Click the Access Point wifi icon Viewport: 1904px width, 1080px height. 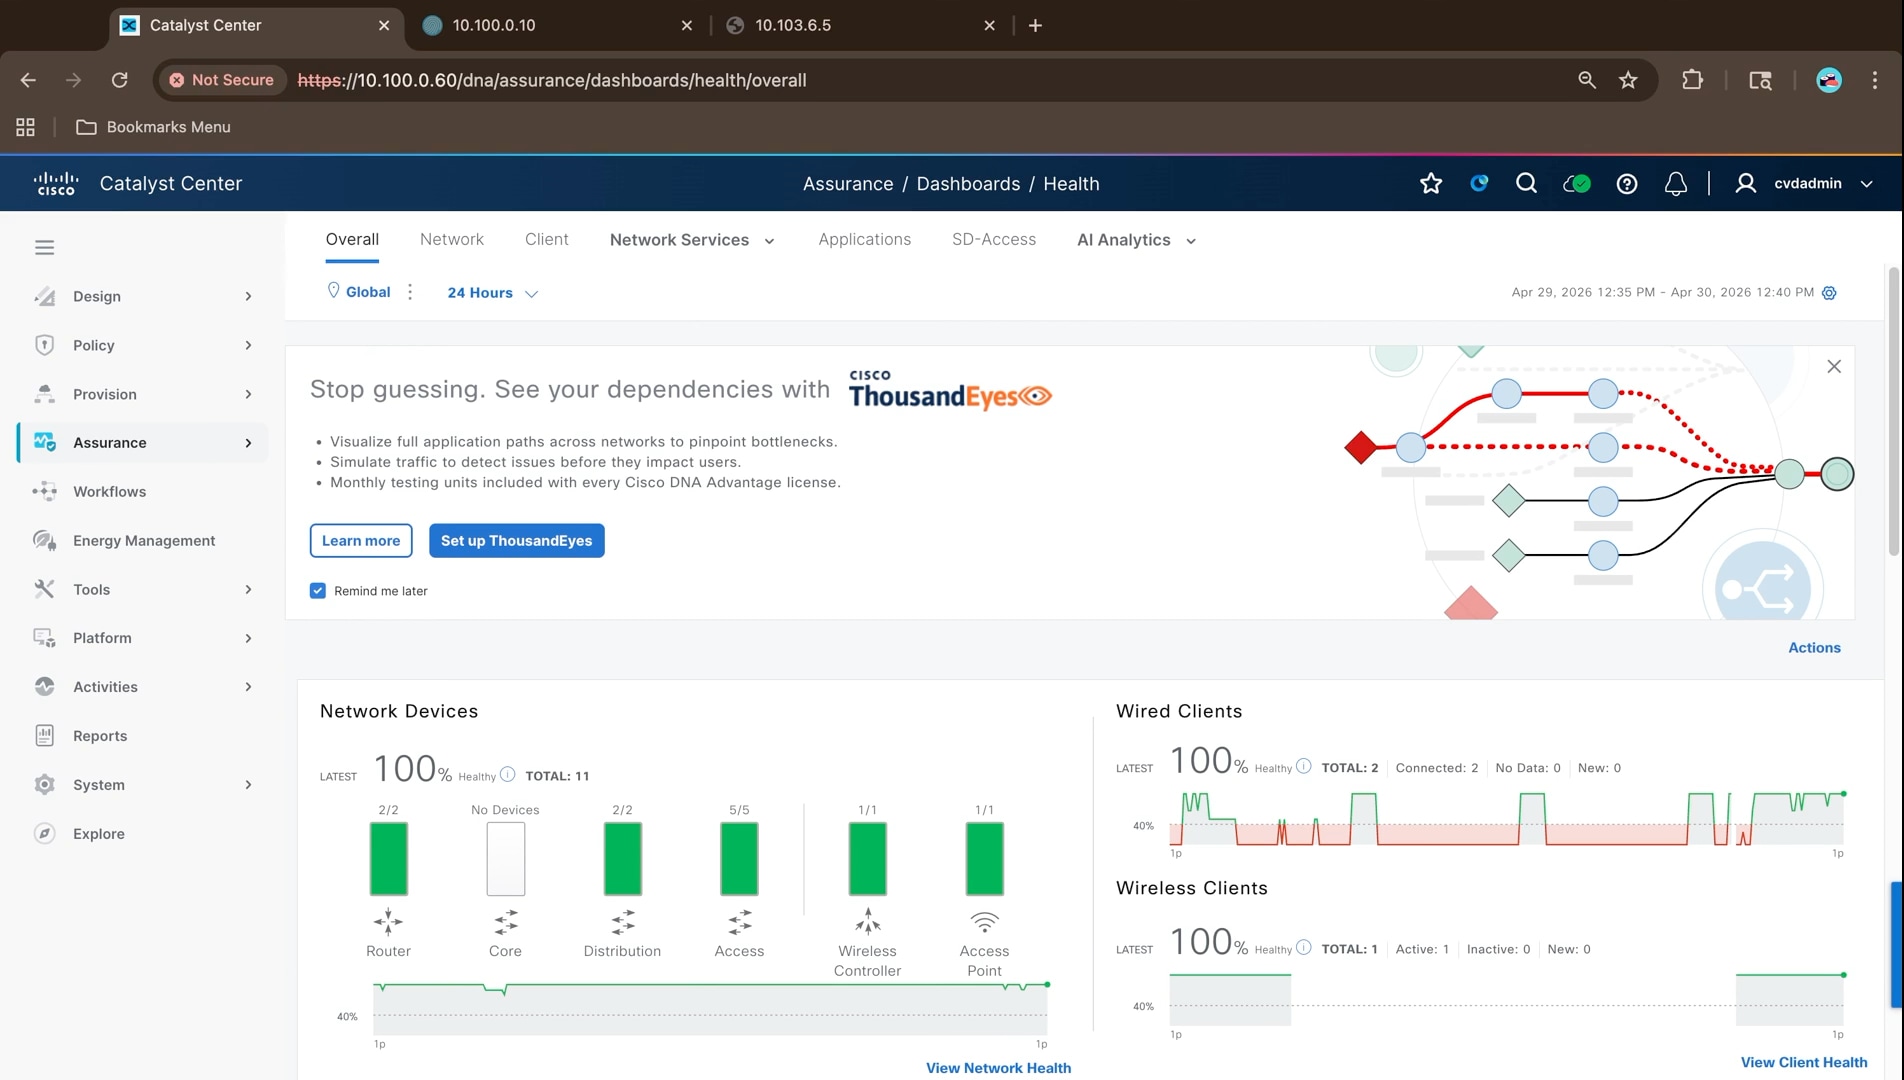coord(984,921)
